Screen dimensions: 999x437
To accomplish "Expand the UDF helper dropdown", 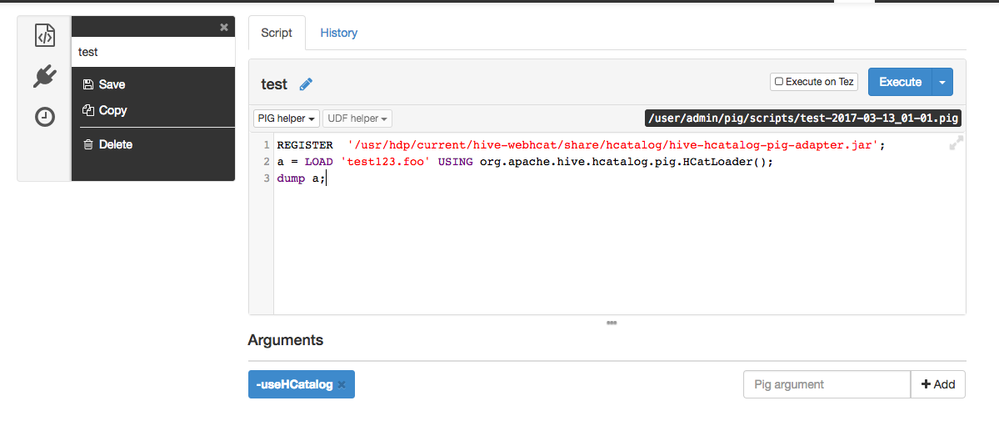I will tap(357, 119).
